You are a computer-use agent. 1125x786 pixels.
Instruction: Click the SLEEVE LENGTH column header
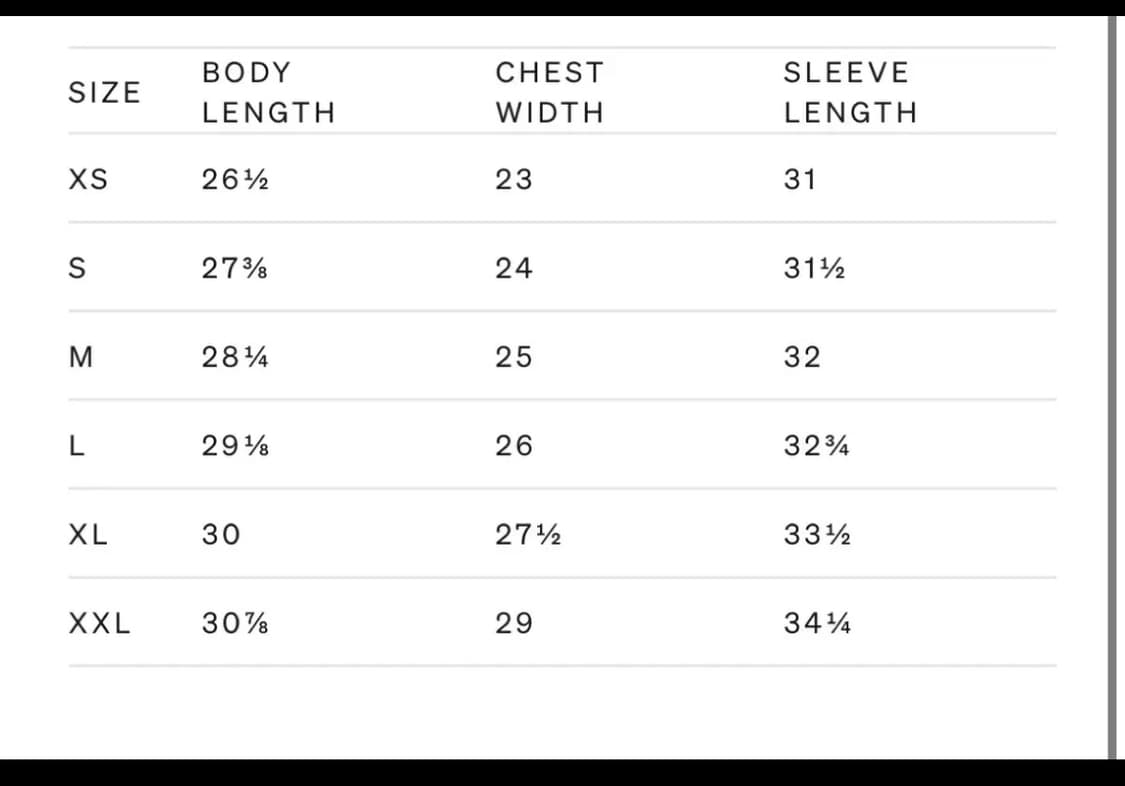coord(850,92)
